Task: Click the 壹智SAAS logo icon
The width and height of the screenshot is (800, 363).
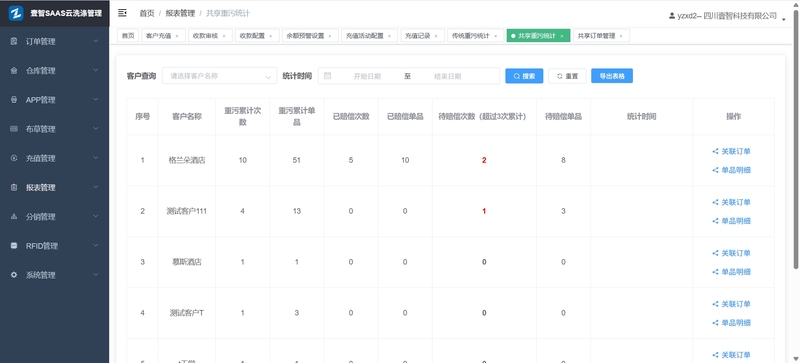Action: [x=16, y=13]
